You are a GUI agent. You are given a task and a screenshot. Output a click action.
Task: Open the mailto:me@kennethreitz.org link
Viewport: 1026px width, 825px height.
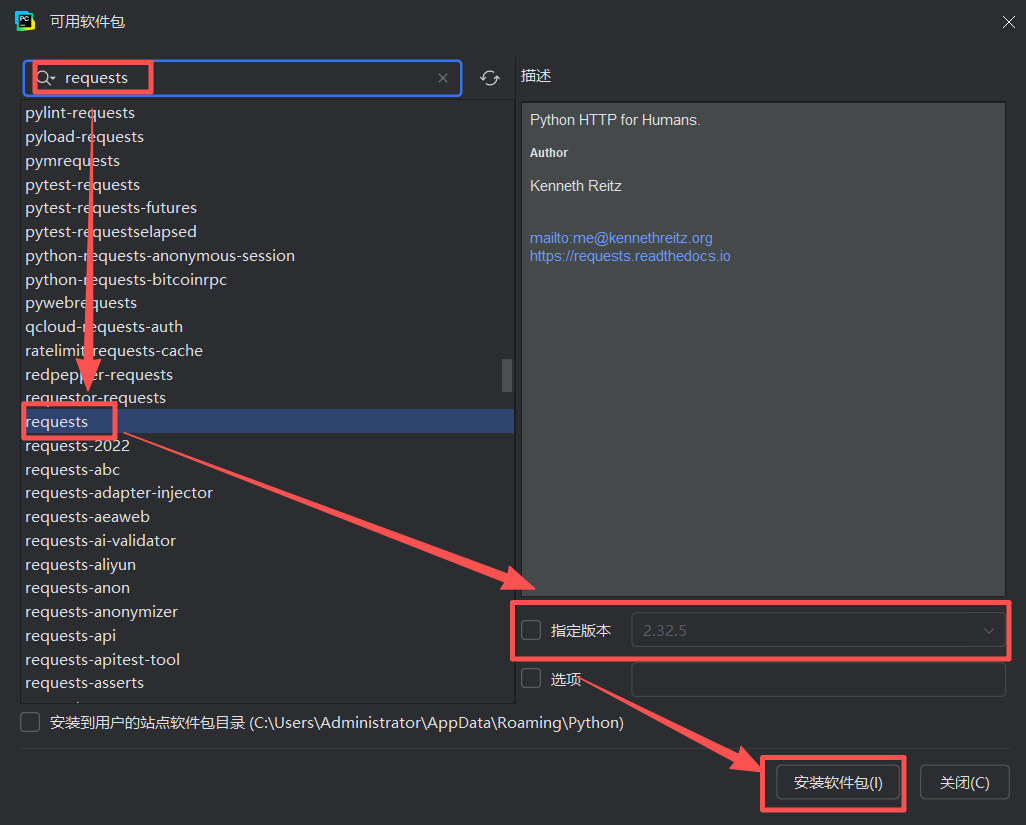point(621,238)
